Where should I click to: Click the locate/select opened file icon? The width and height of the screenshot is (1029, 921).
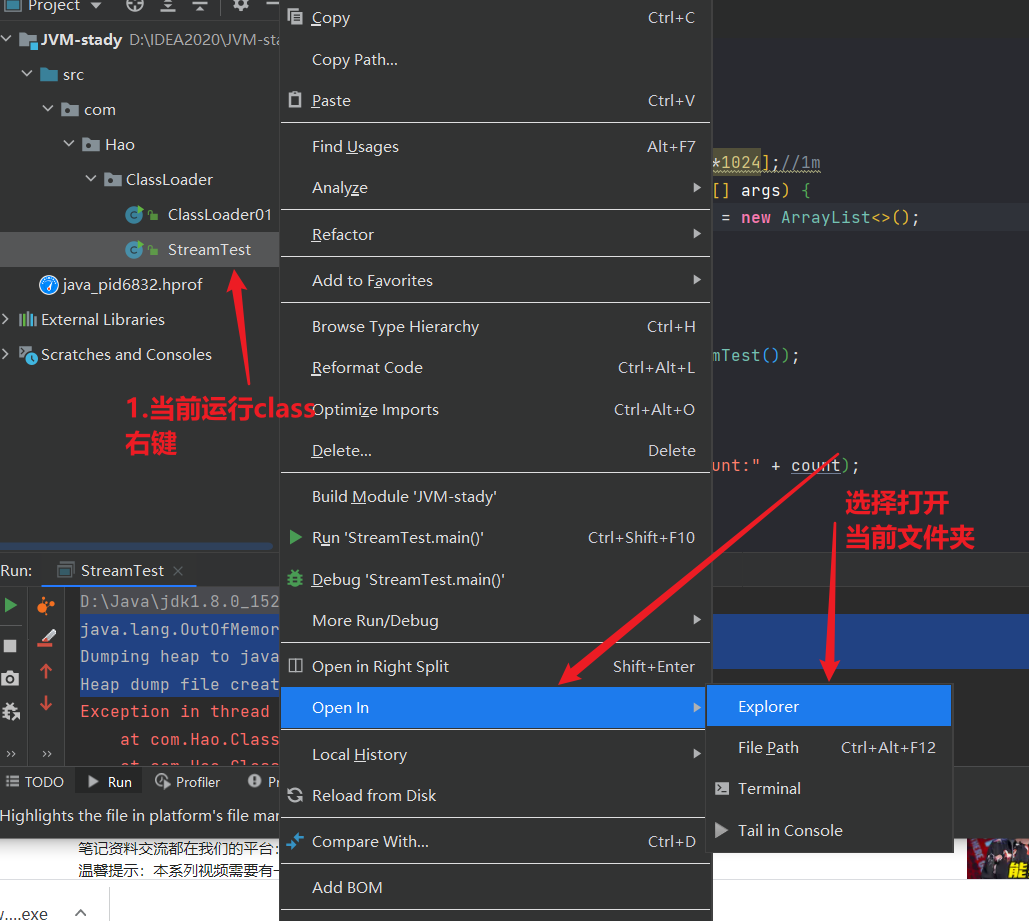click(135, 6)
